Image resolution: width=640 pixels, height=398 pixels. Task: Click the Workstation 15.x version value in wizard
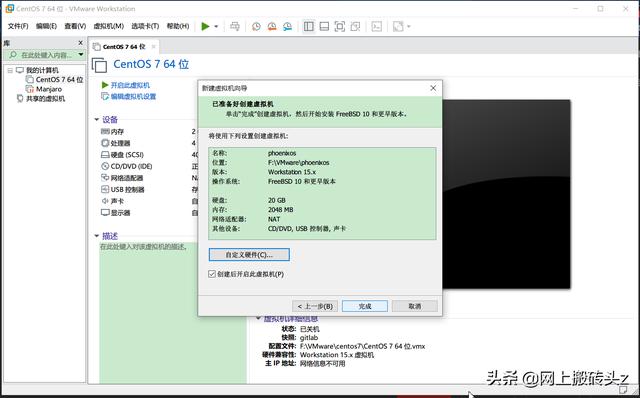point(291,172)
